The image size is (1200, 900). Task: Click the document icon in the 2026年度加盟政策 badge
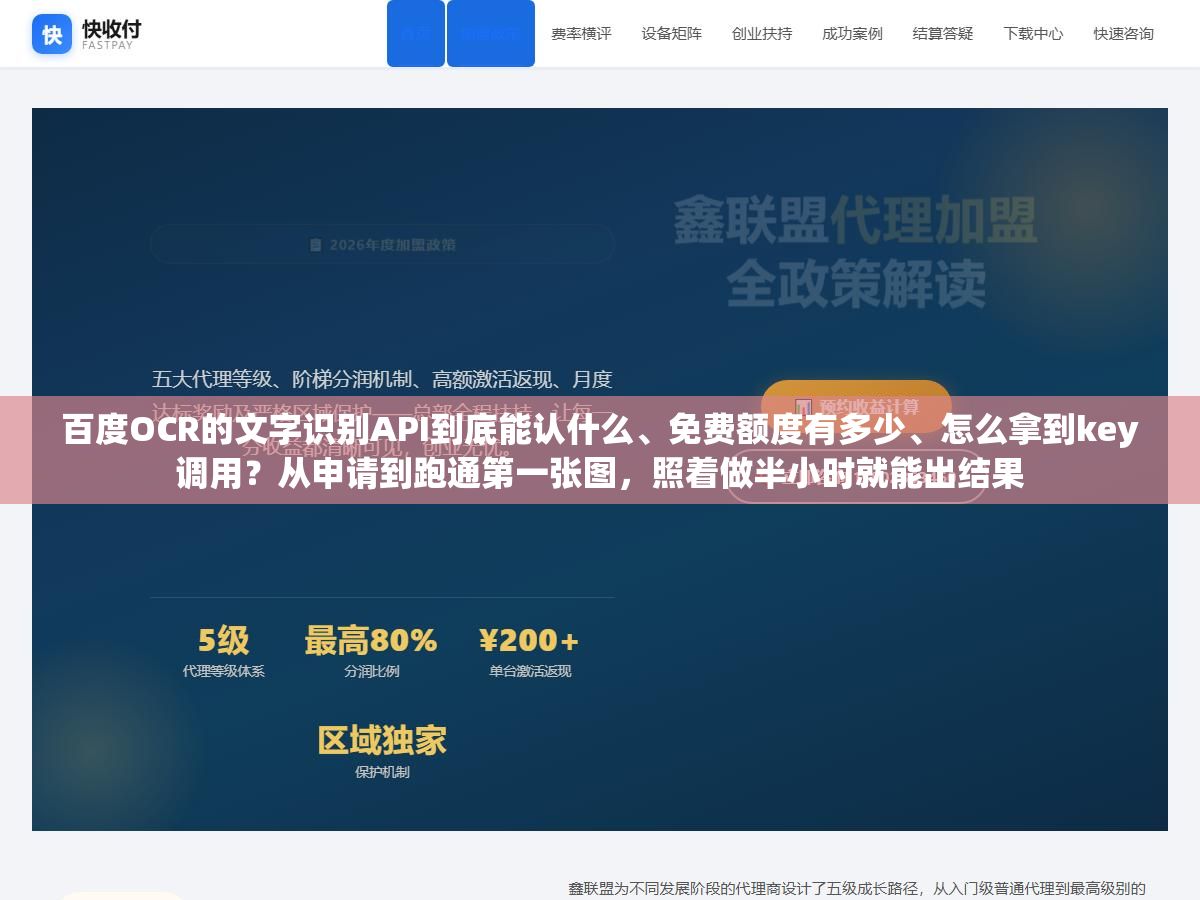[x=316, y=244]
